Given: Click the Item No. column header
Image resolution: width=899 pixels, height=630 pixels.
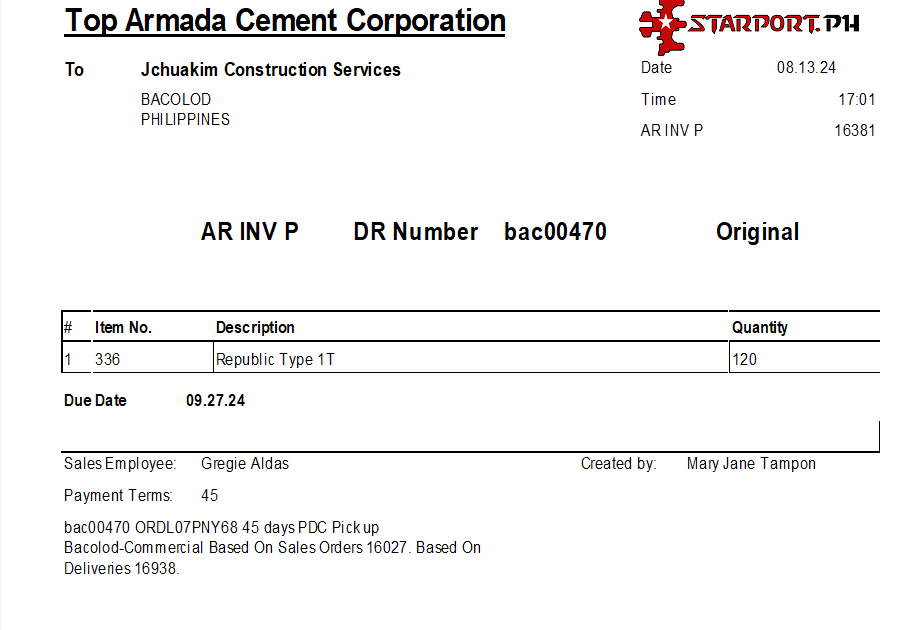Looking at the screenshot, I should tap(123, 328).
